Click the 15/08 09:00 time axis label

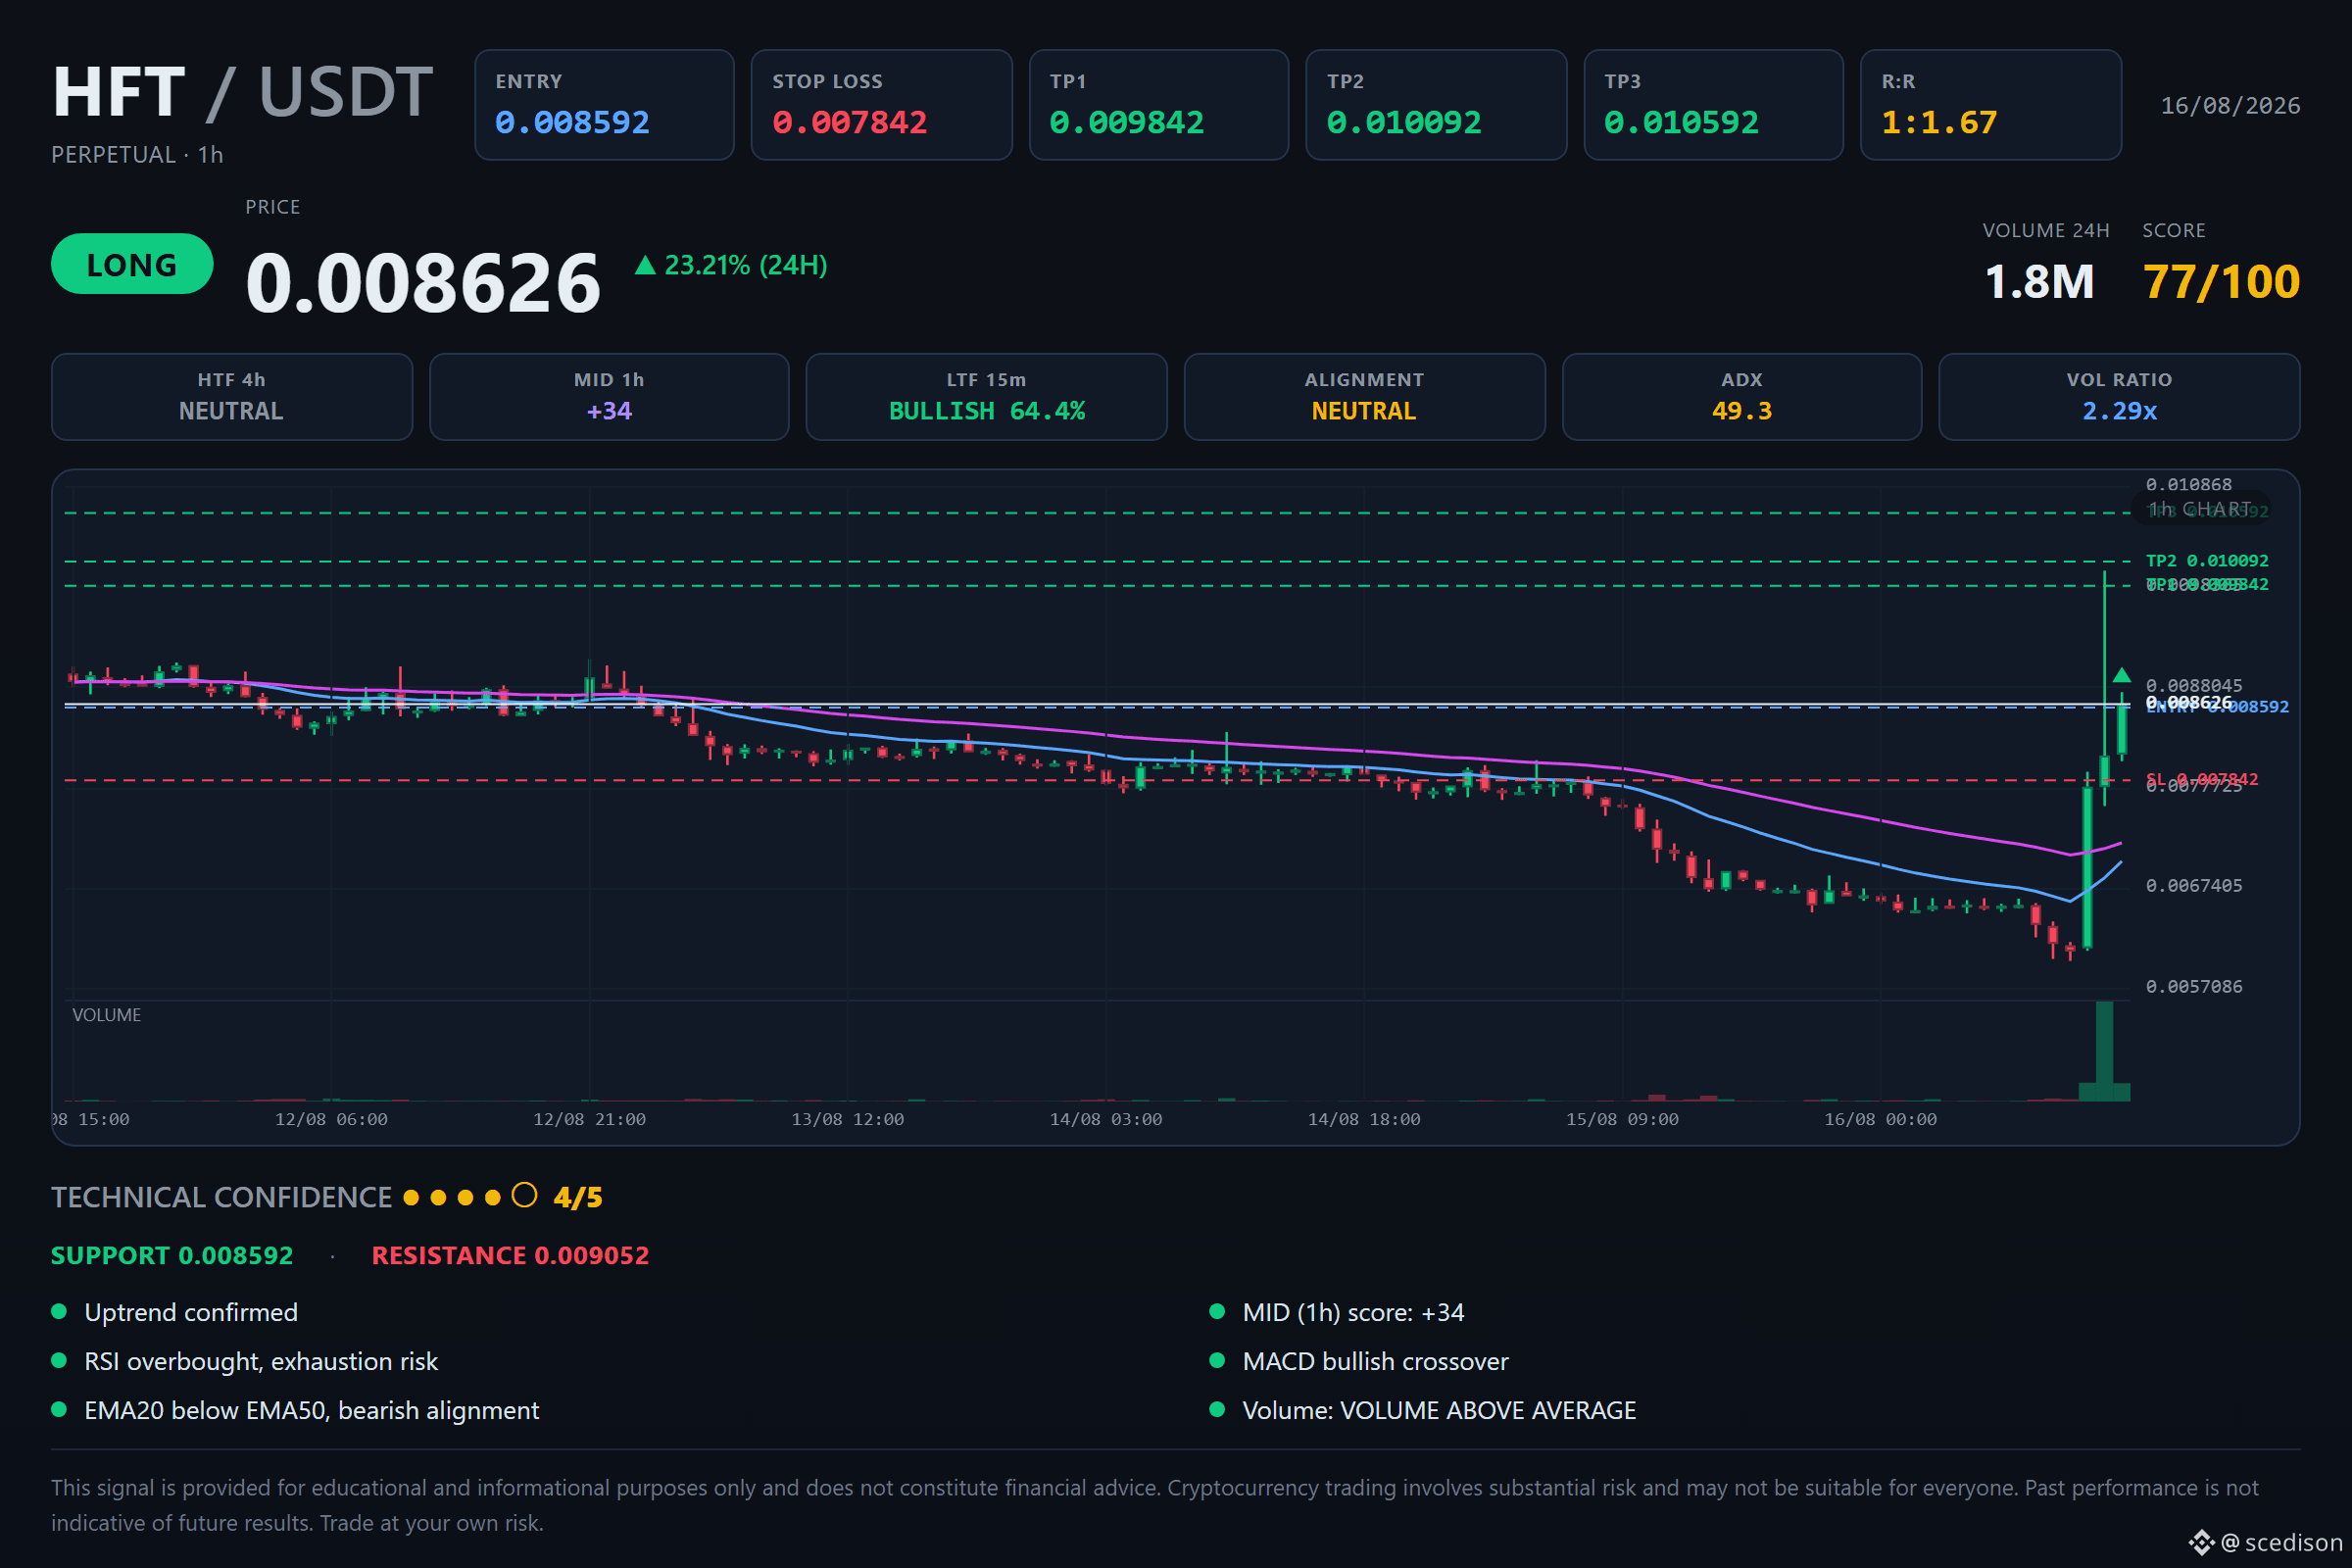tap(1622, 1120)
